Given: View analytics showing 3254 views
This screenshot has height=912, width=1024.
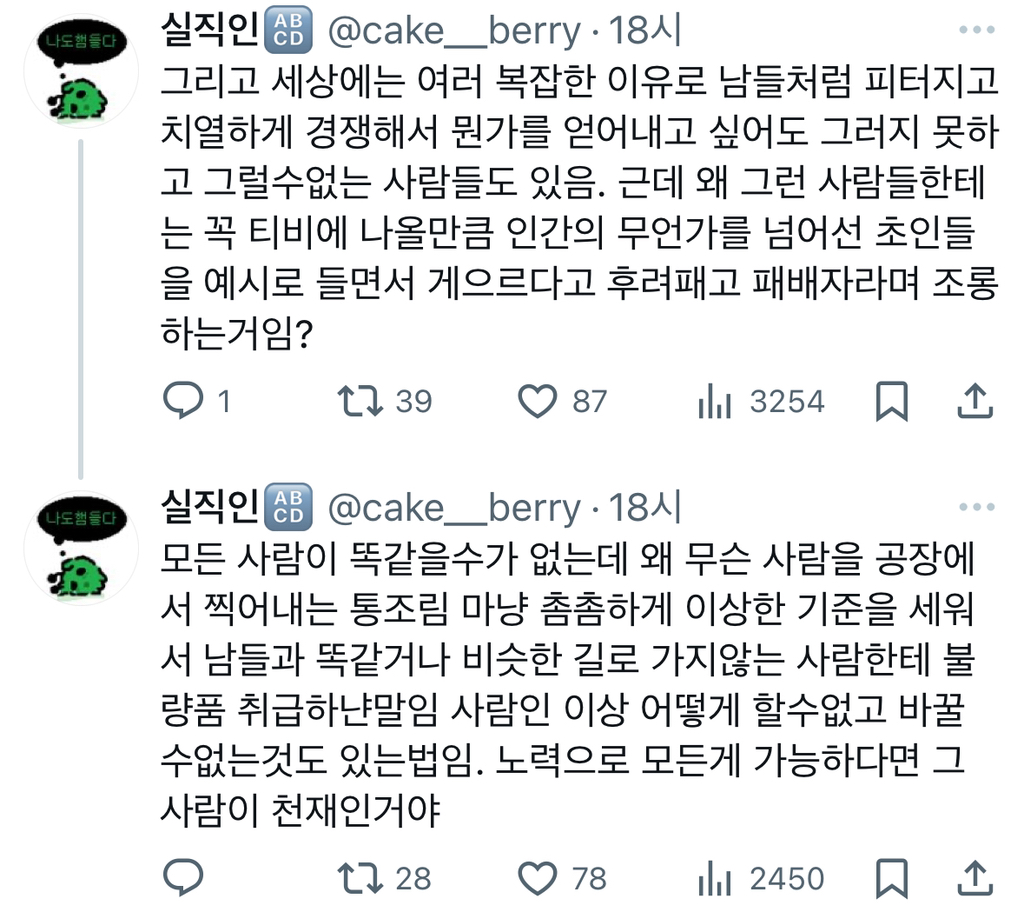Looking at the screenshot, I should [714, 401].
